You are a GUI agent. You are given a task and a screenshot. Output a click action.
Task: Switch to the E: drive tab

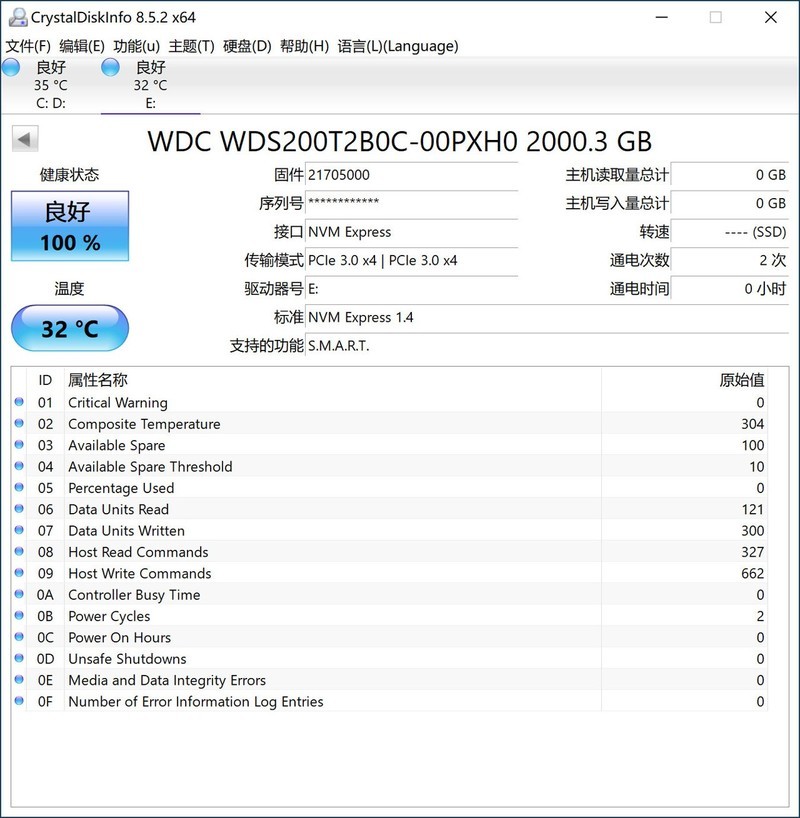pyautogui.click(x=150, y=83)
